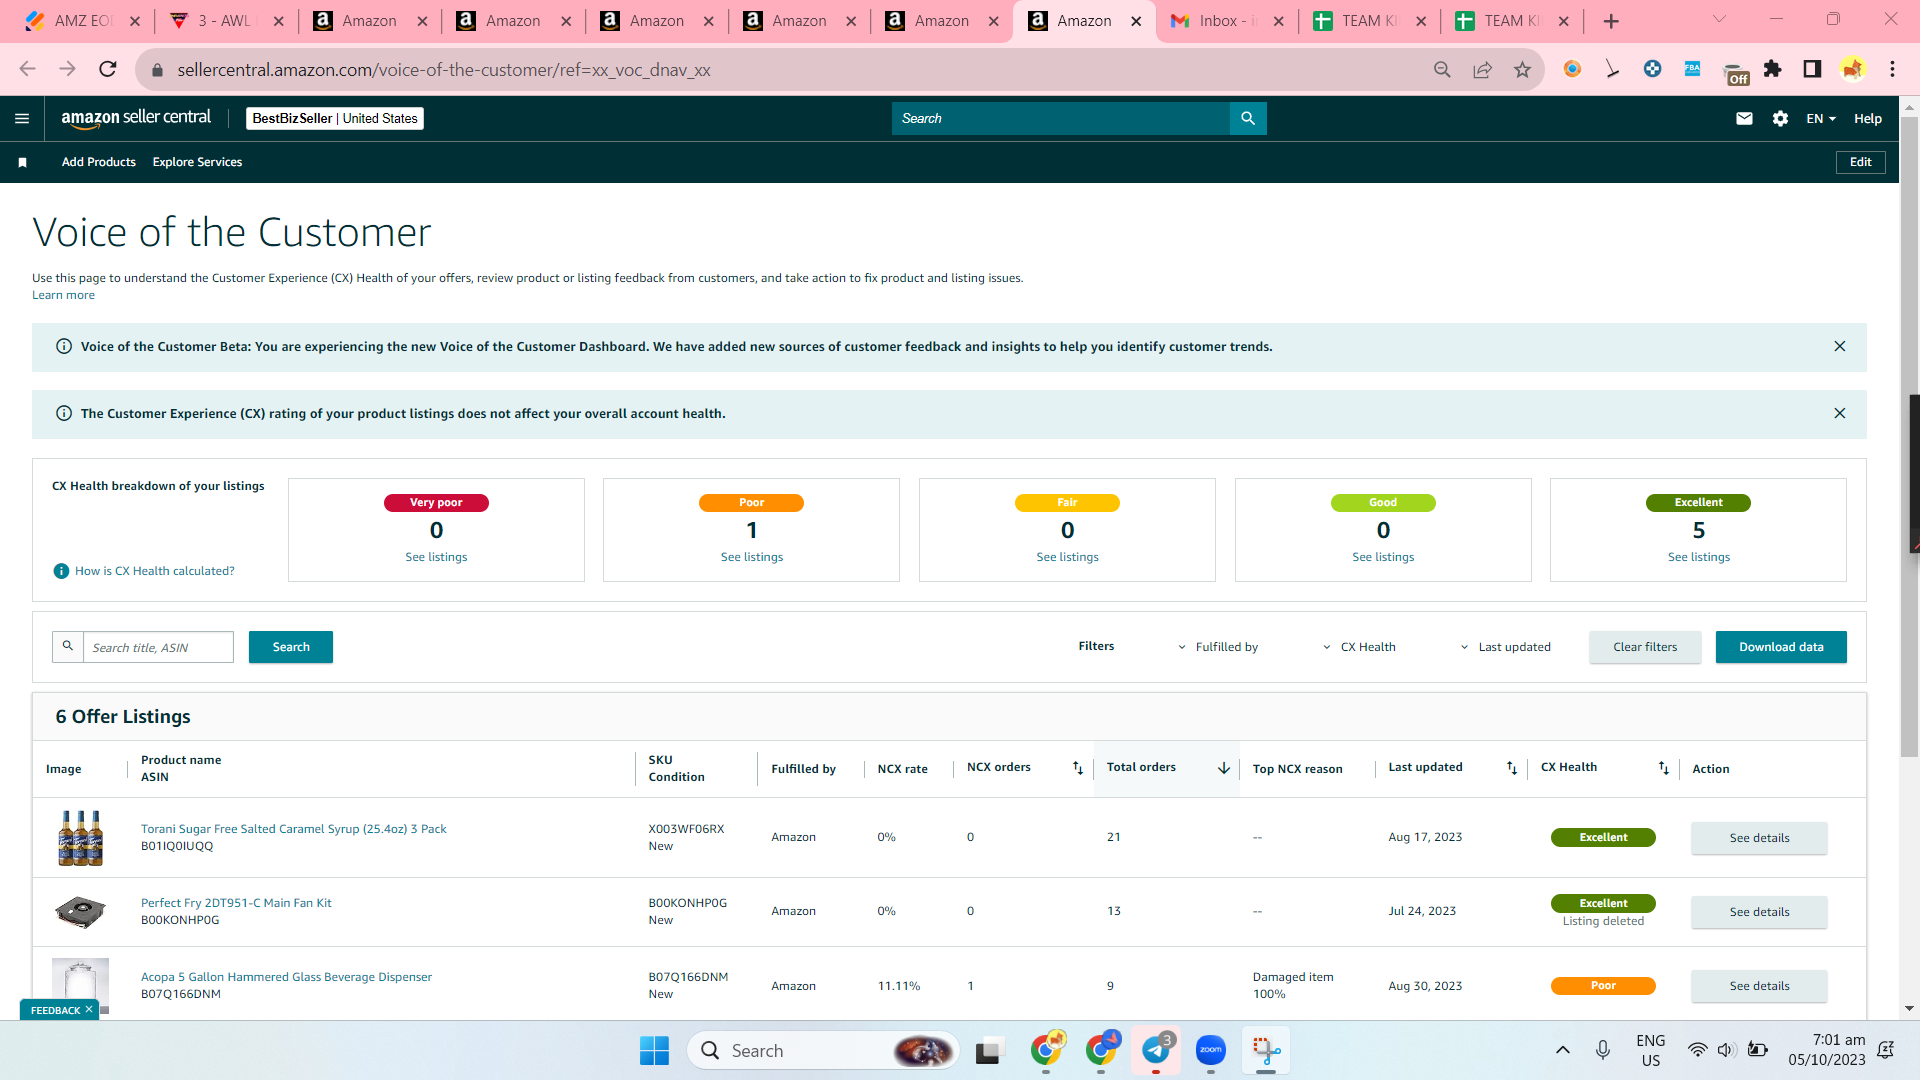Close the FEEDBACK tab widget

click(x=89, y=1010)
